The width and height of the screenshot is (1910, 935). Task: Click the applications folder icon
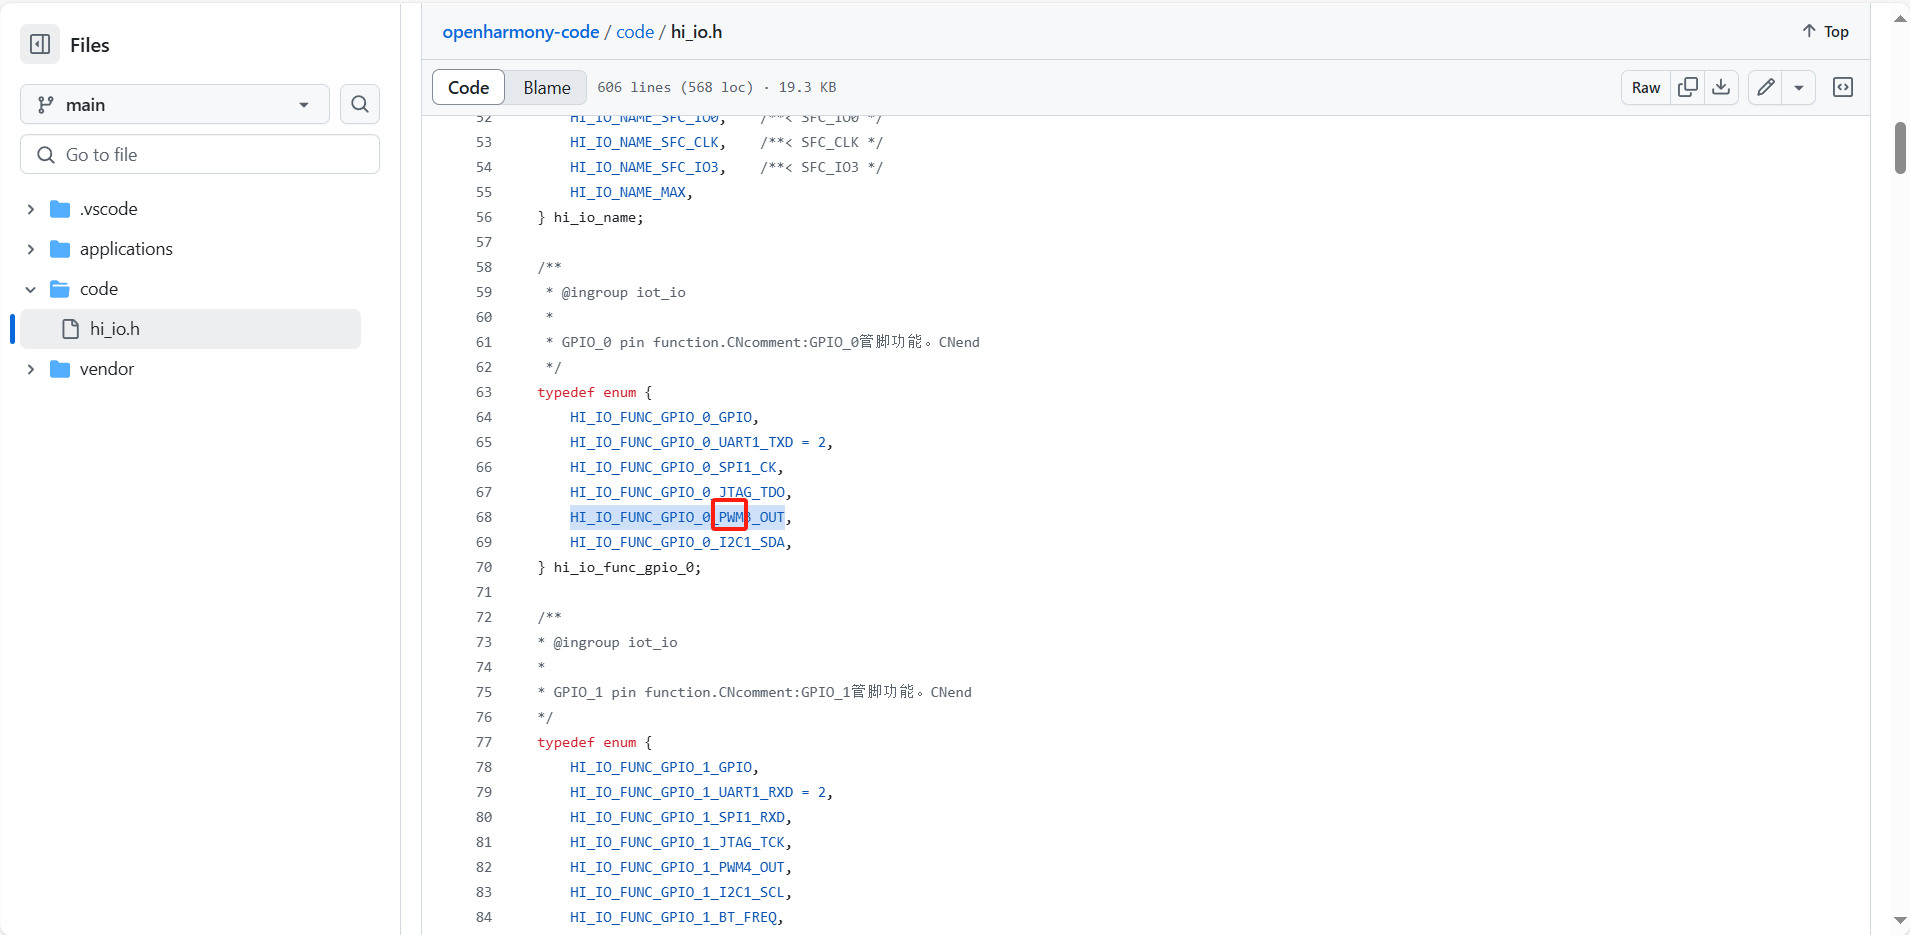click(x=60, y=249)
